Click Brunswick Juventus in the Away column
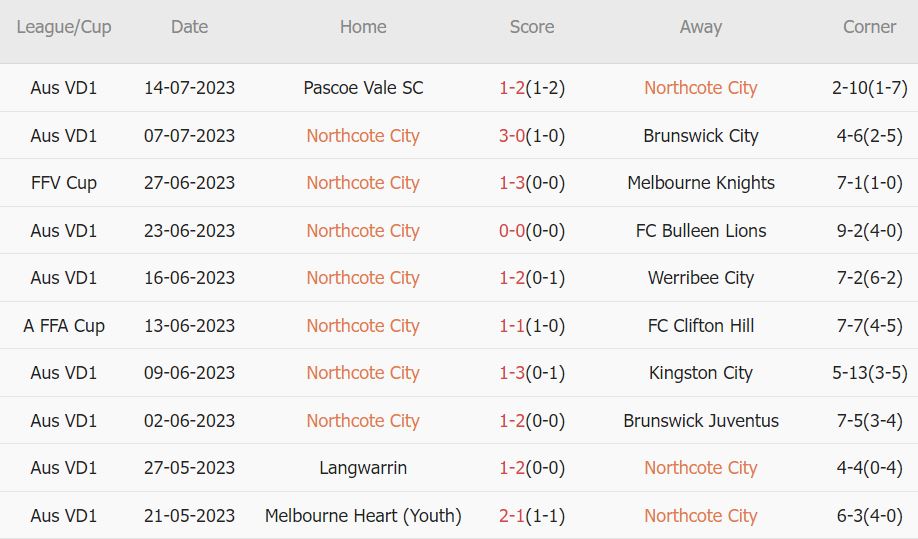 (x=700, y=421)
